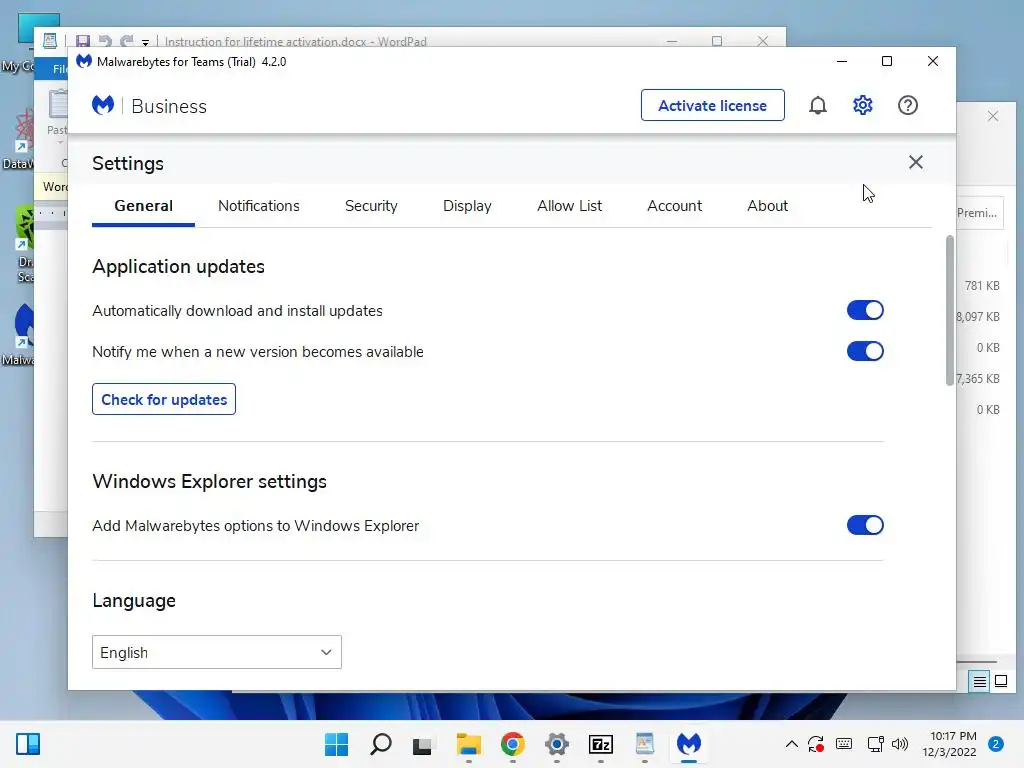Switch to details view icon in Explorer window

(980, 682)
